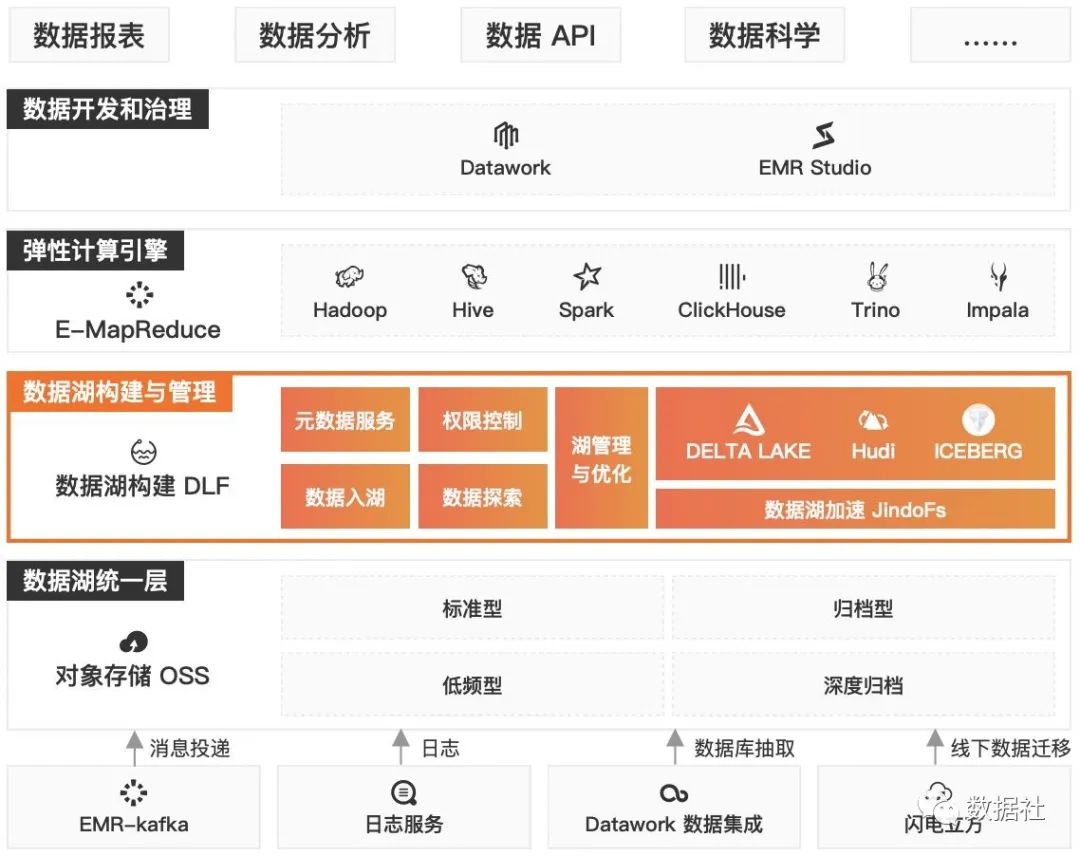Open the 元数据服务 tile
The height and width of the screenshot is (856, 1080).
point(345,419)
